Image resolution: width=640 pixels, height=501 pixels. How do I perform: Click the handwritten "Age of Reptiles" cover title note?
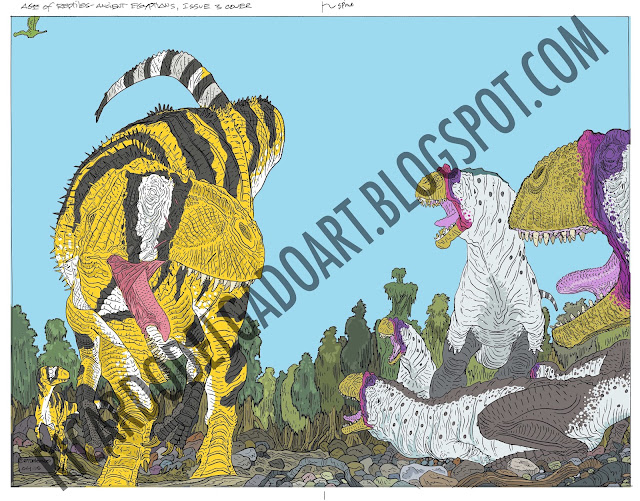(x=136, y=6)
